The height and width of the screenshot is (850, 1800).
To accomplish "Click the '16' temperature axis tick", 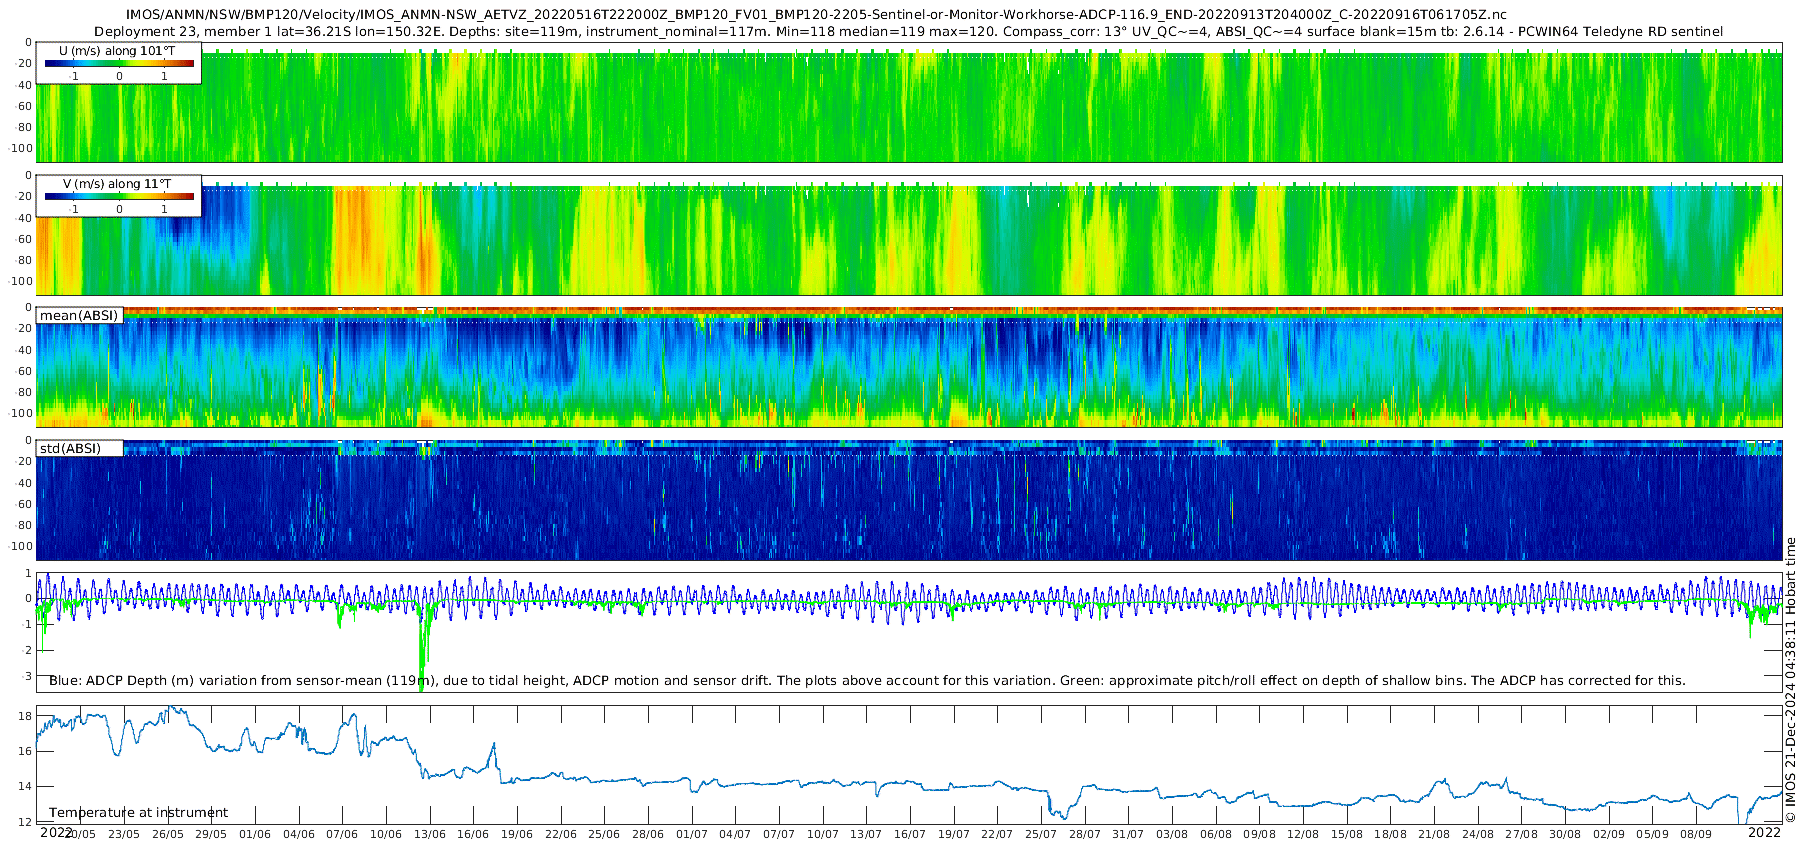I will click(x=26, y=751).
